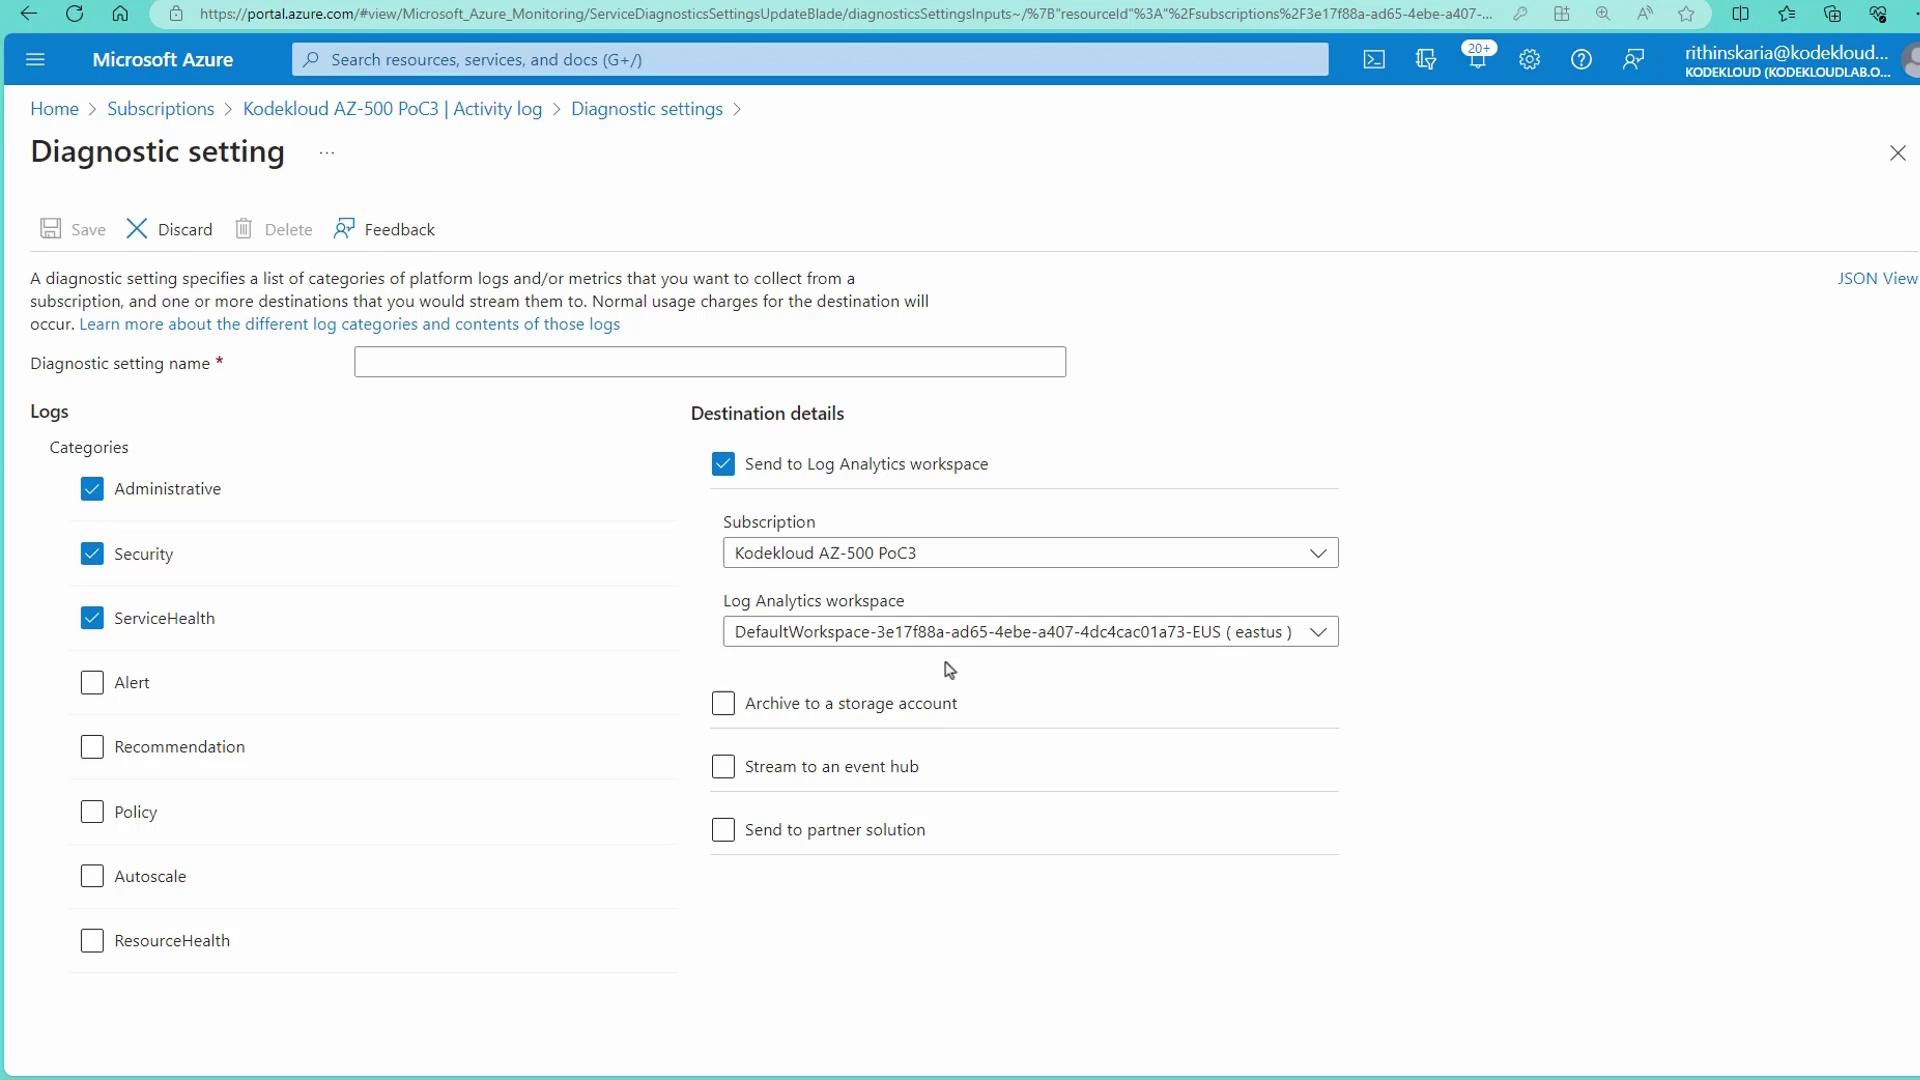Click the Diagnostic setting name field
The image size is (1920, 1080).
[709, 362]
